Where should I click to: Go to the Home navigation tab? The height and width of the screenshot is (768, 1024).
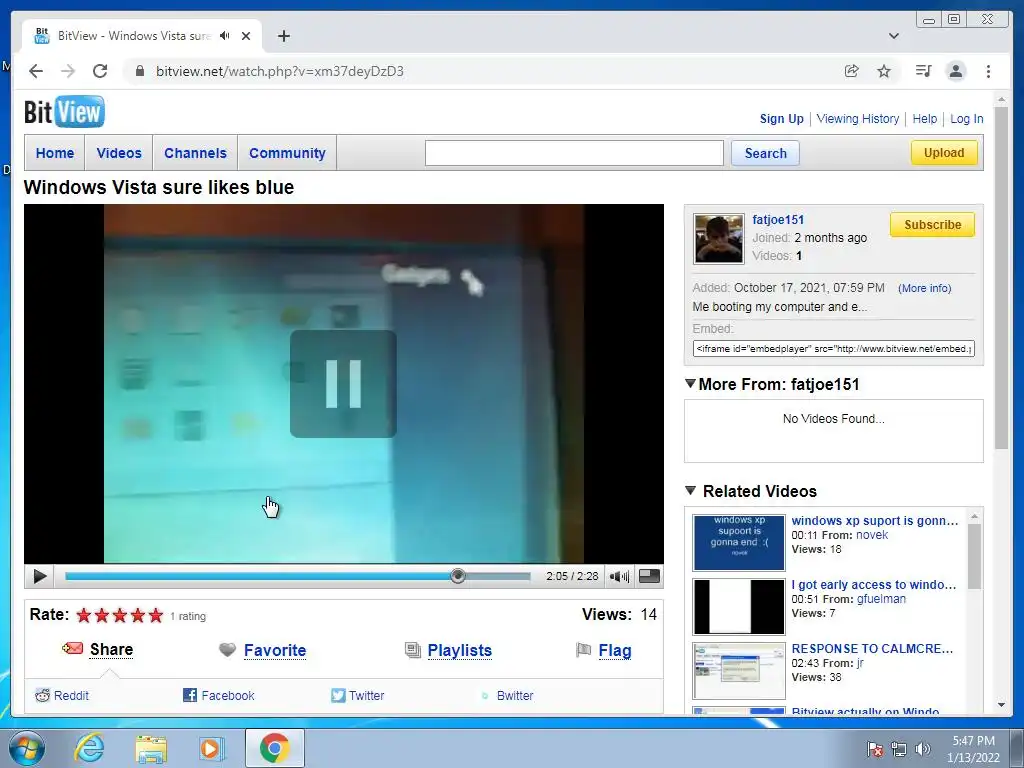point(55,153)
